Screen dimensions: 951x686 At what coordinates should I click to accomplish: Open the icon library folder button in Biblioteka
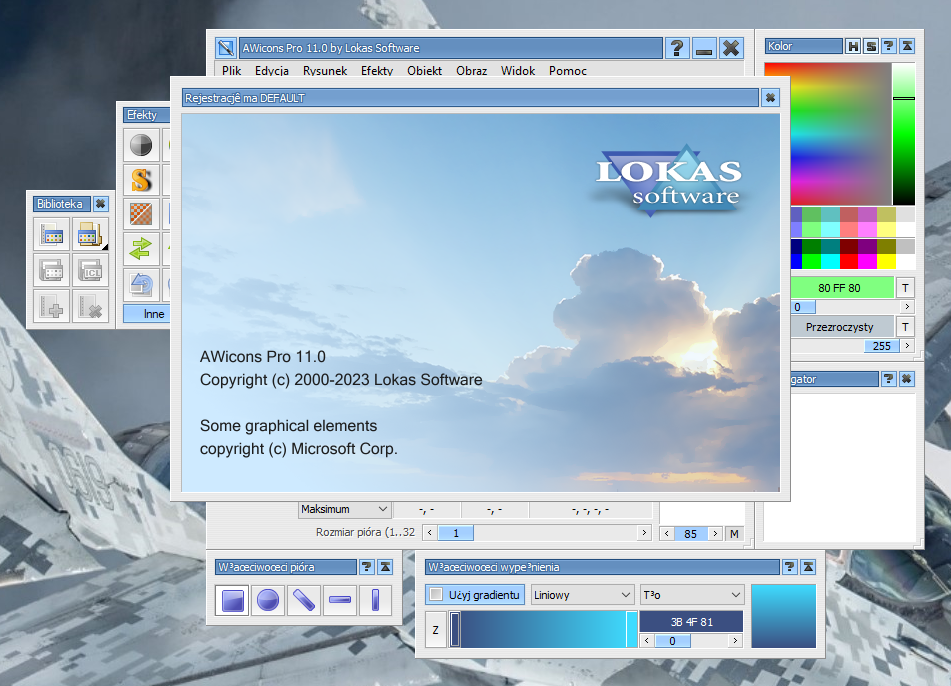click(90, 234)
